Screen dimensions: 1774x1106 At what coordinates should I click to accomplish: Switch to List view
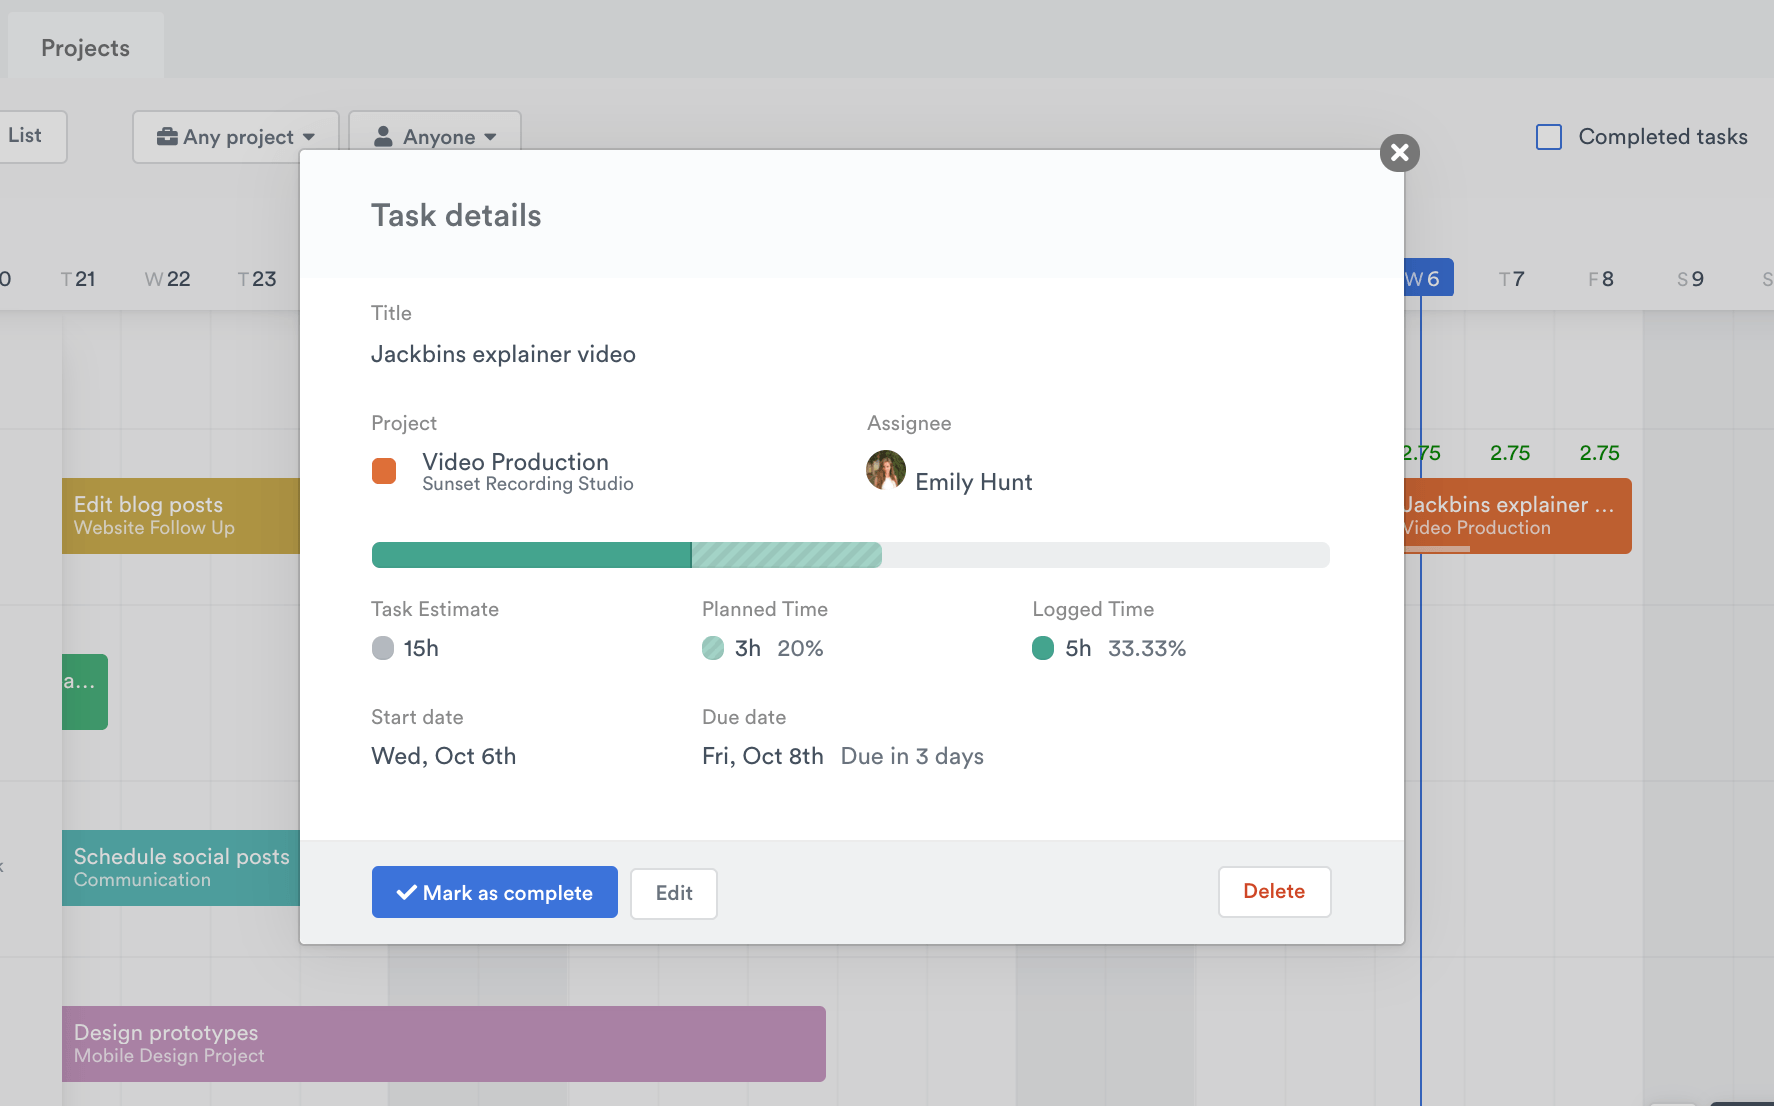pos(26,136)
